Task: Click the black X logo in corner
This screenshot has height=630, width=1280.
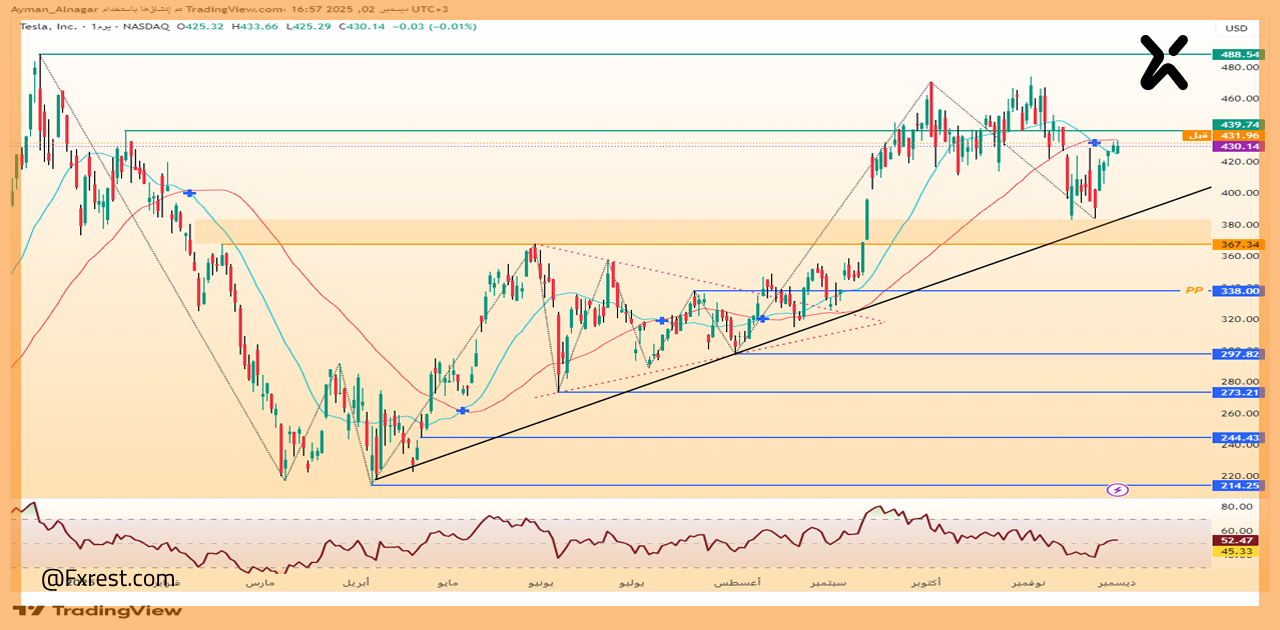Action: click(1165, 61)
